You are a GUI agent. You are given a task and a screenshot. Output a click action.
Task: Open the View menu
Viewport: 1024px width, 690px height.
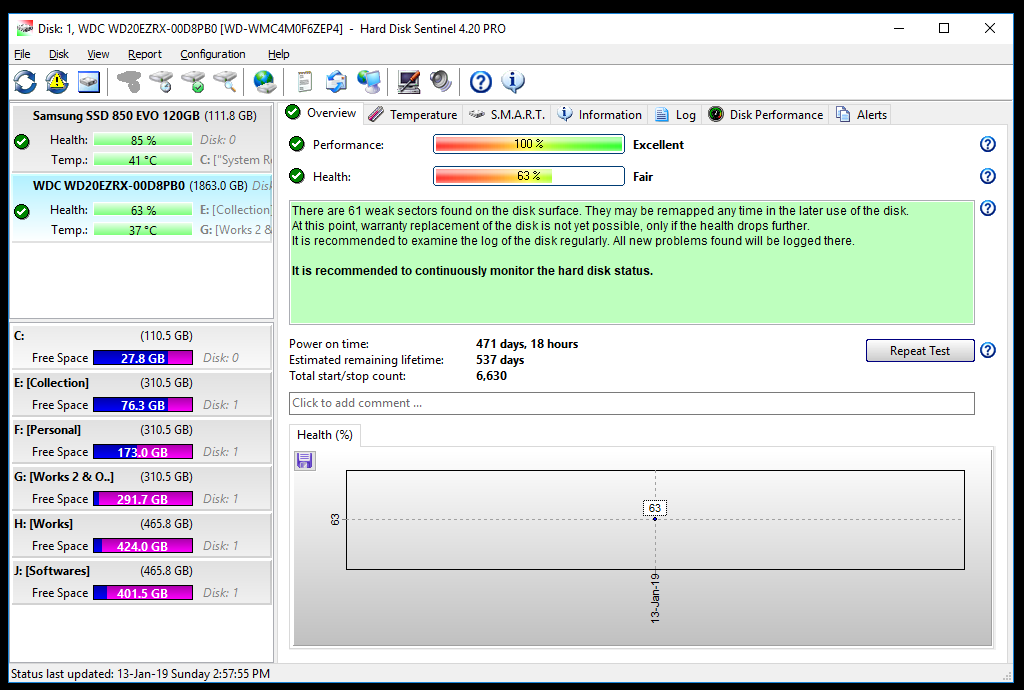pyautogui.click(x=99, y=54)
